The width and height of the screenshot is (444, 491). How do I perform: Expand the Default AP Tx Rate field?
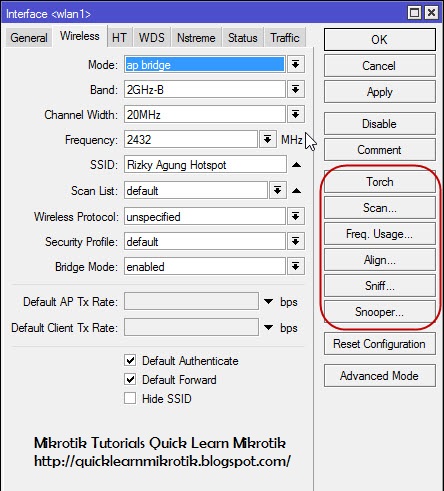(x=268, y=301)
